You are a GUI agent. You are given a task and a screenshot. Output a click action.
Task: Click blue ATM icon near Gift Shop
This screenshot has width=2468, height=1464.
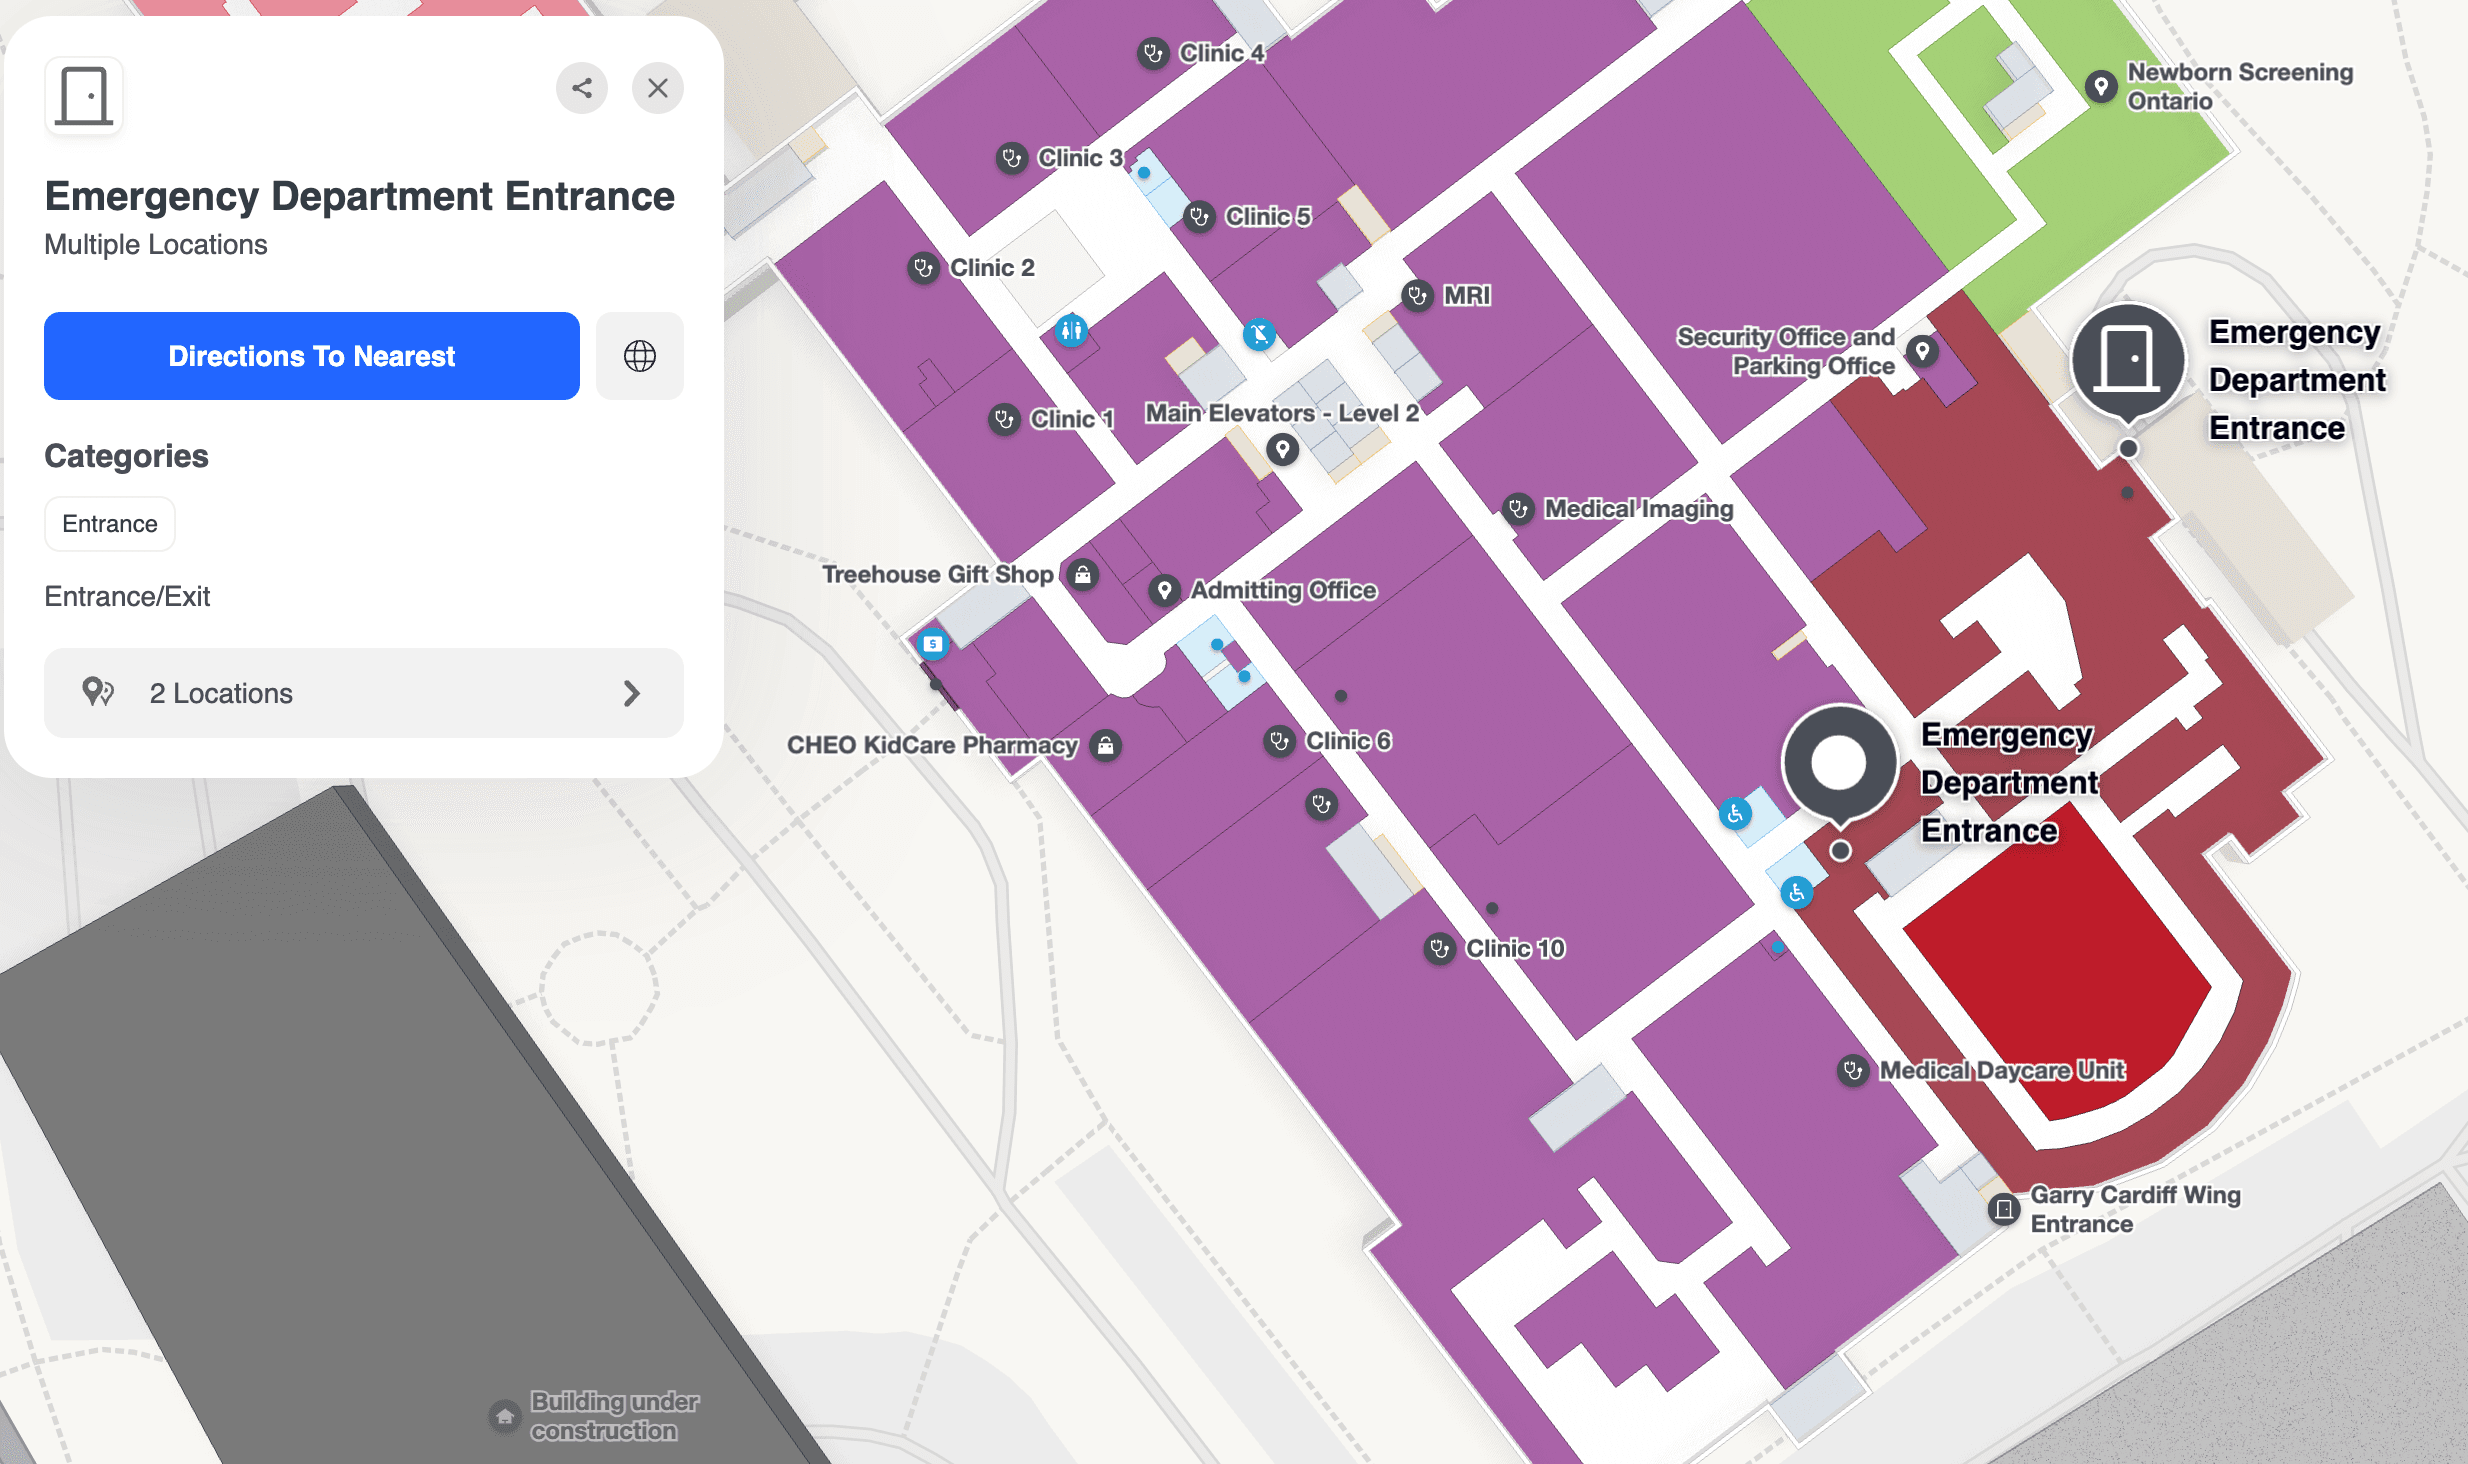pos(933,644)
